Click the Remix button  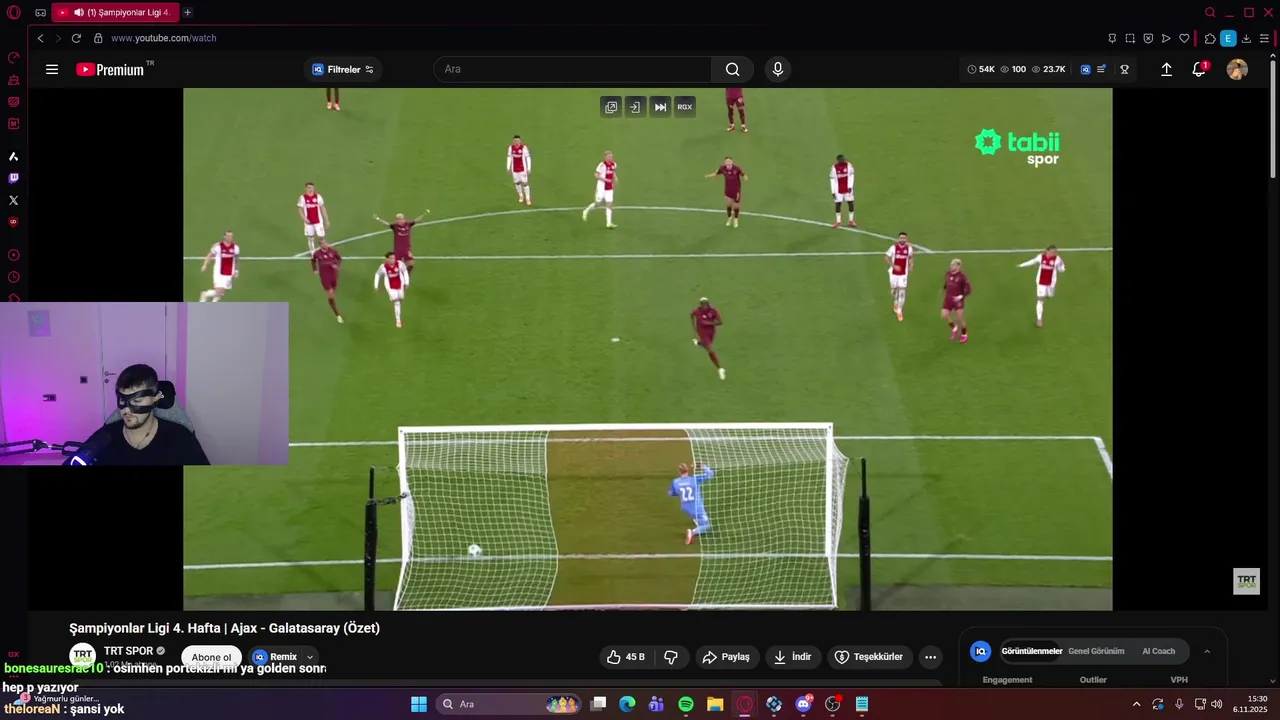click(x=275, y=657)
